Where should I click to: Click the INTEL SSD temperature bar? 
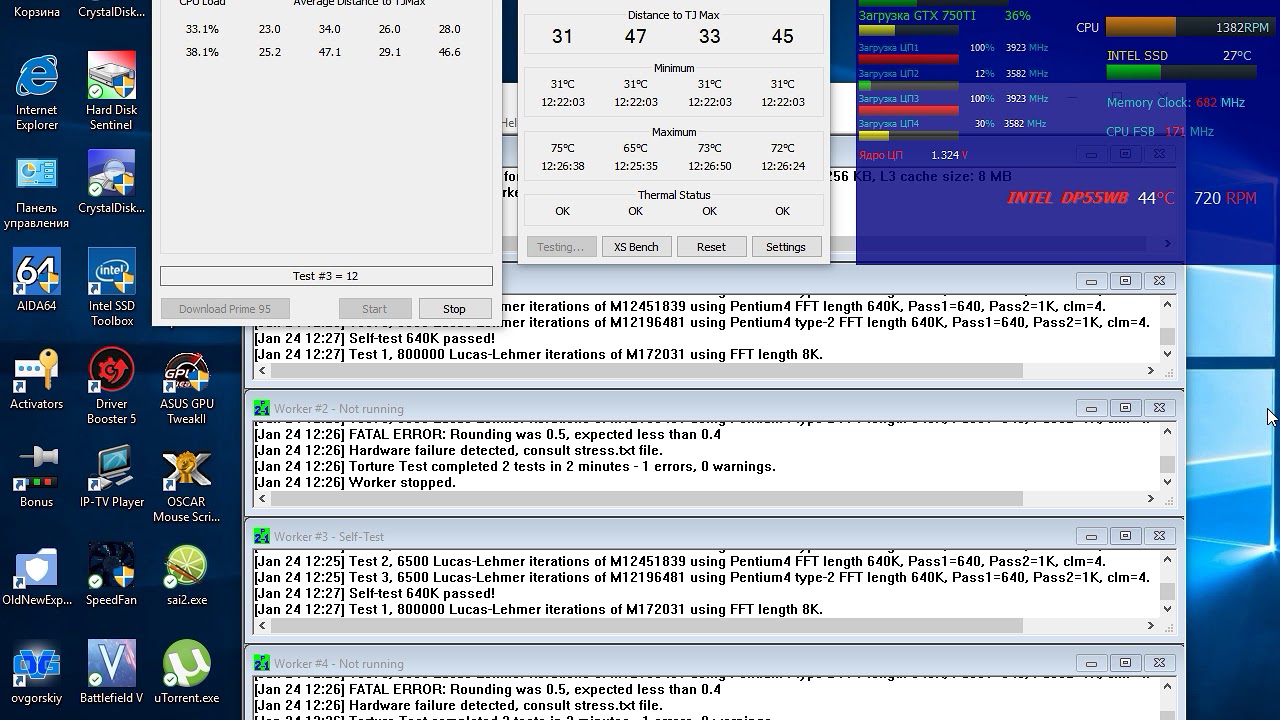[x=1181, y=72]
